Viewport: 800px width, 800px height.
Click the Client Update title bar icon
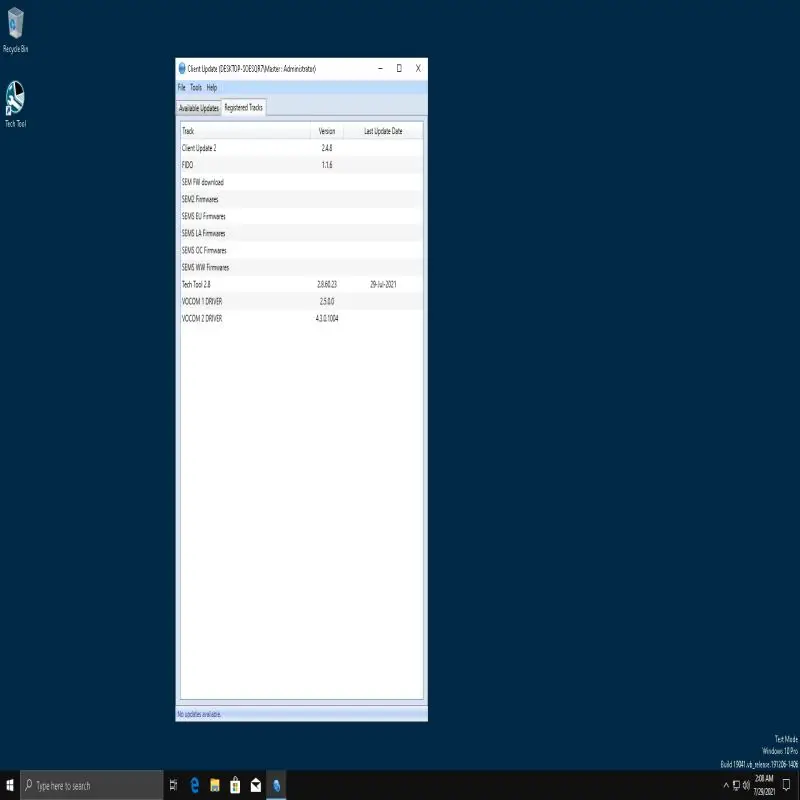[x=182, y=68]
